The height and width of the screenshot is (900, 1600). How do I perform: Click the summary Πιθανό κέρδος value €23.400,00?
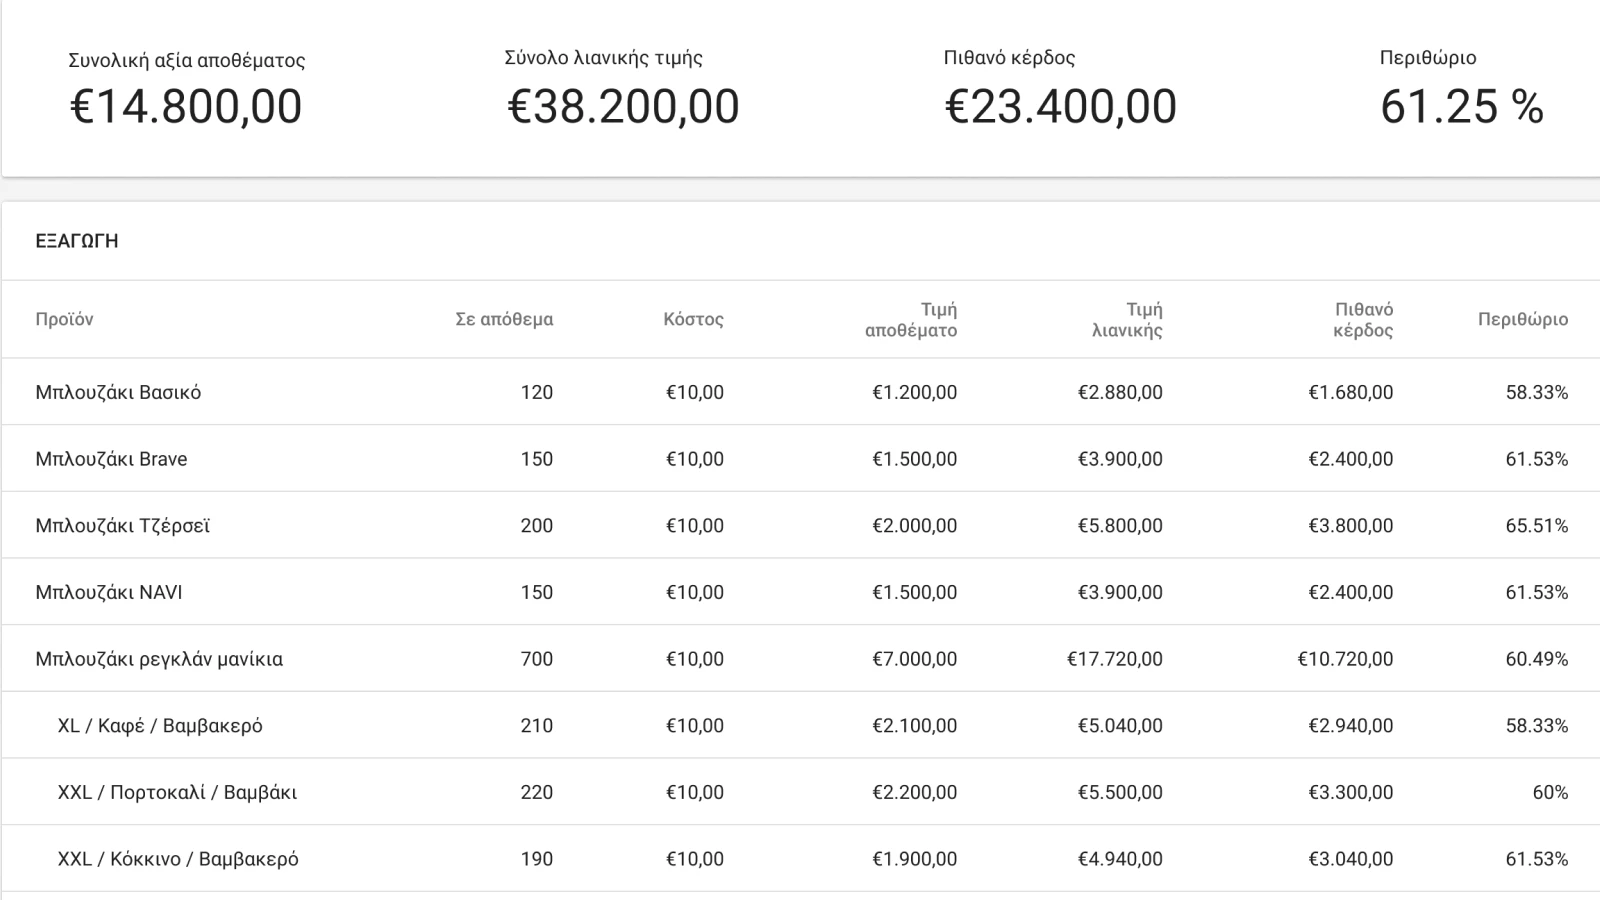coord(1060,107)
